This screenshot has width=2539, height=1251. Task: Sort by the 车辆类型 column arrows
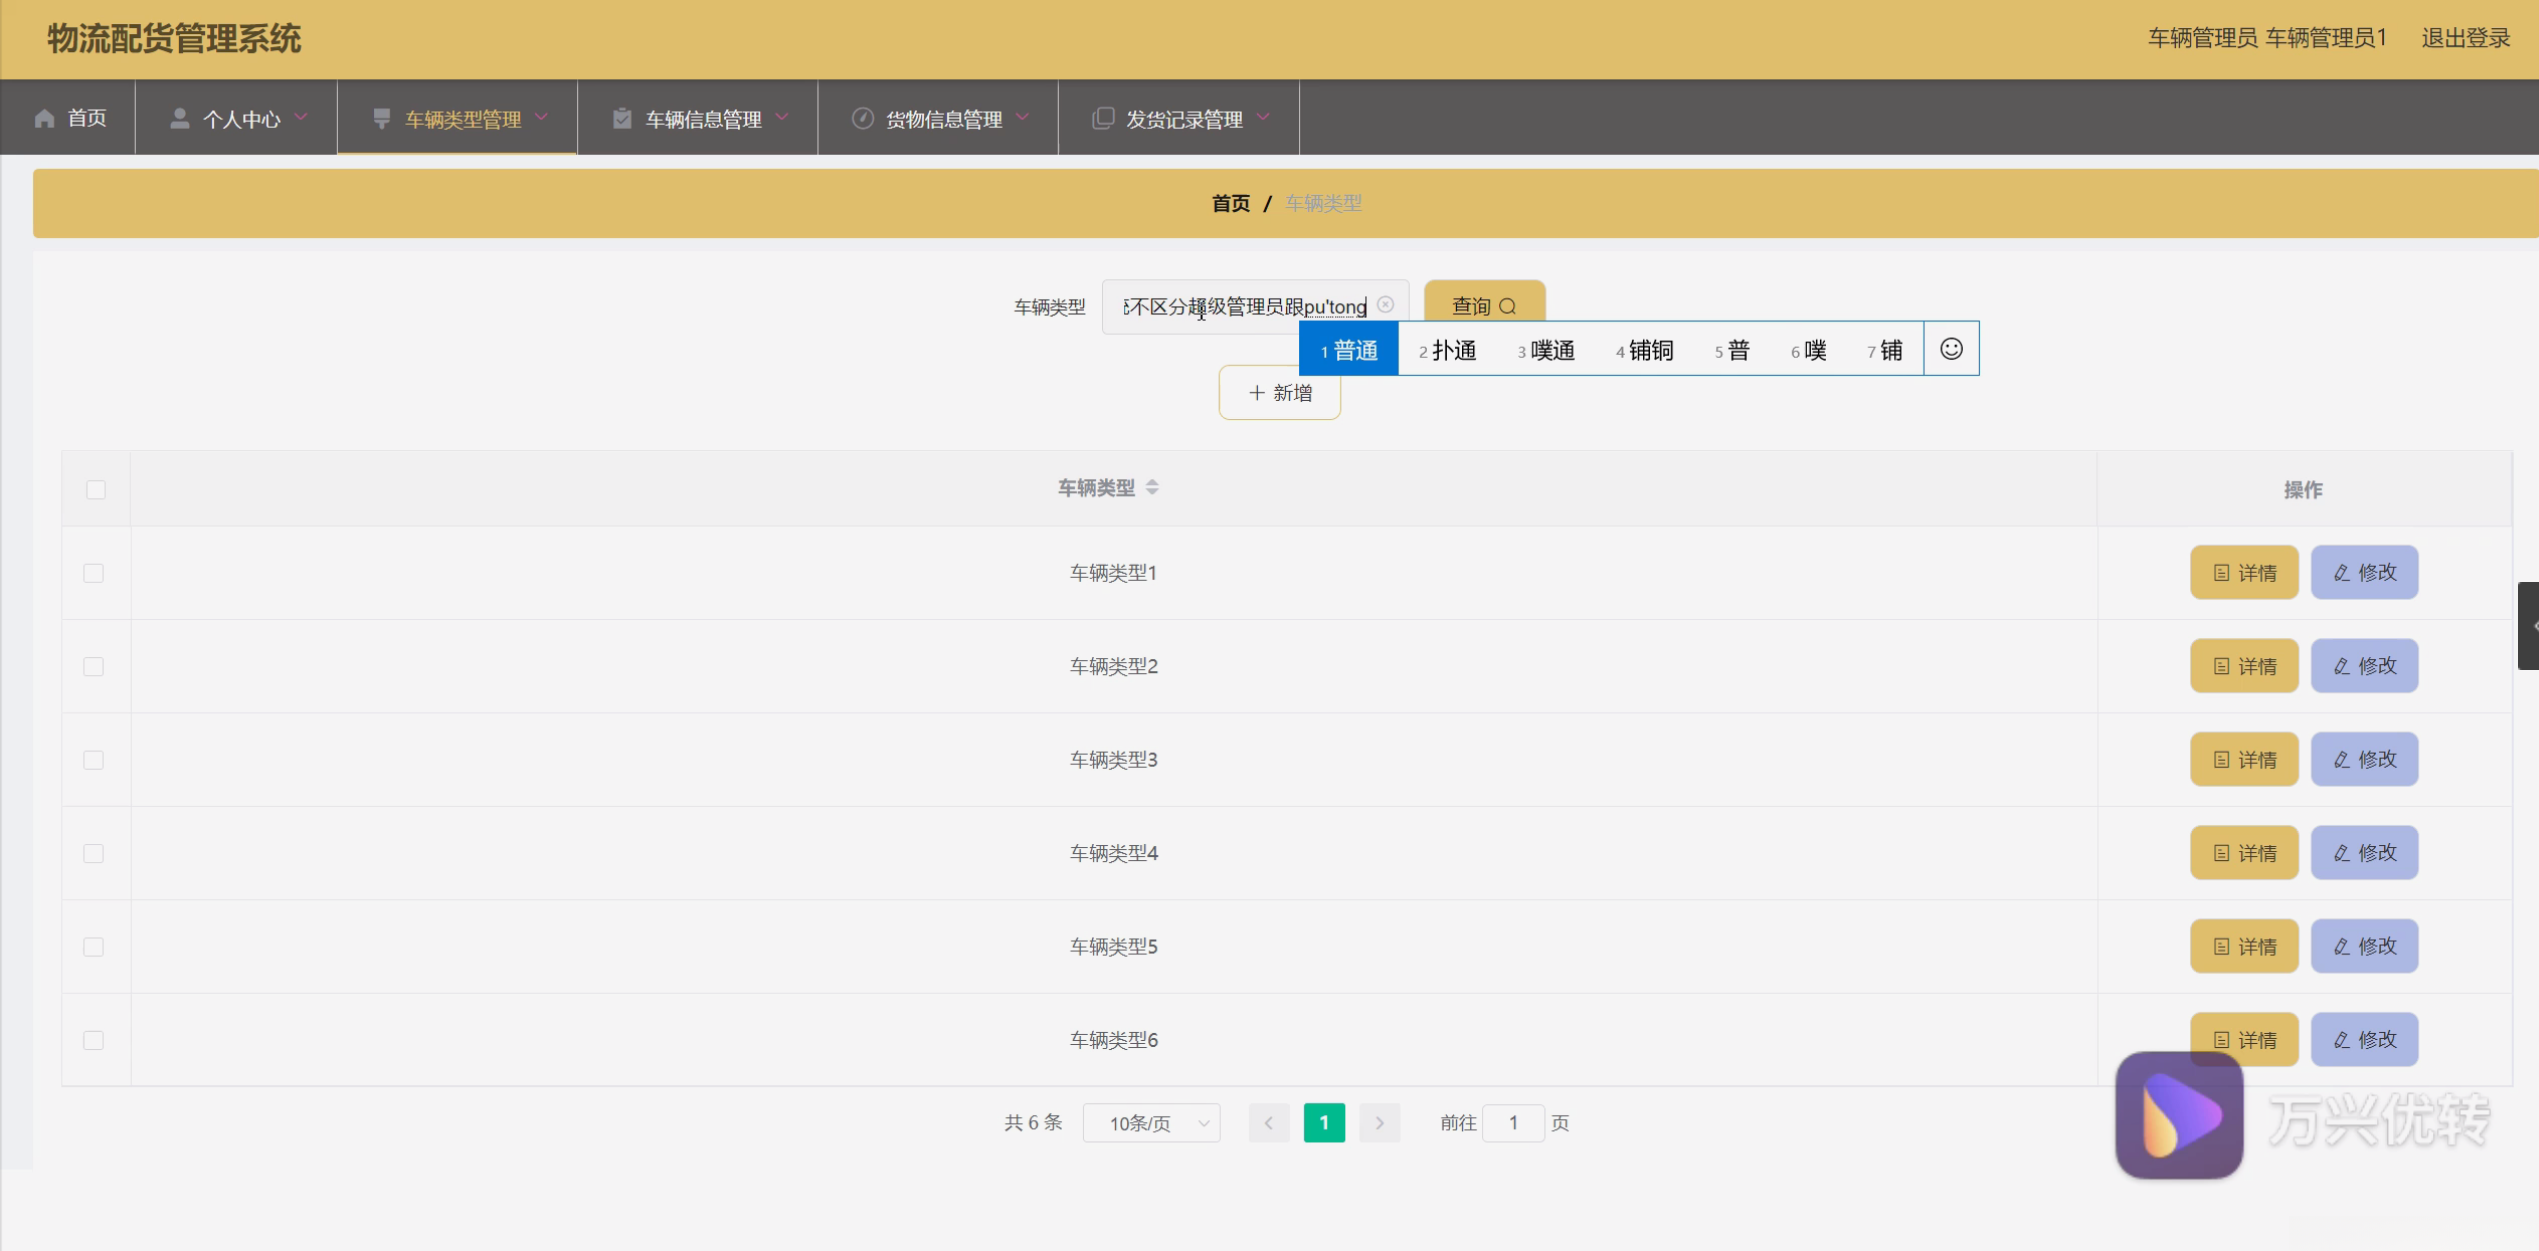[x=1152, y=488]
